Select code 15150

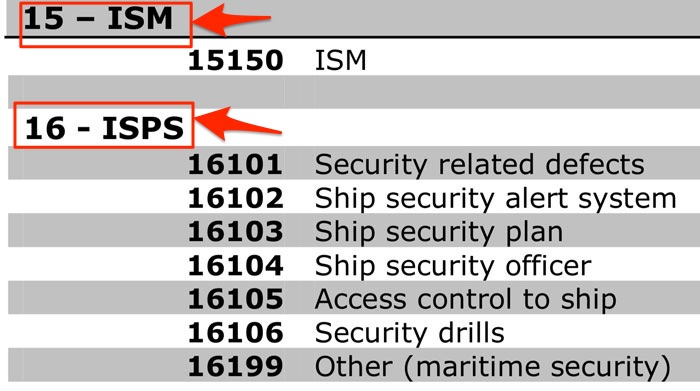pos(235,60)
